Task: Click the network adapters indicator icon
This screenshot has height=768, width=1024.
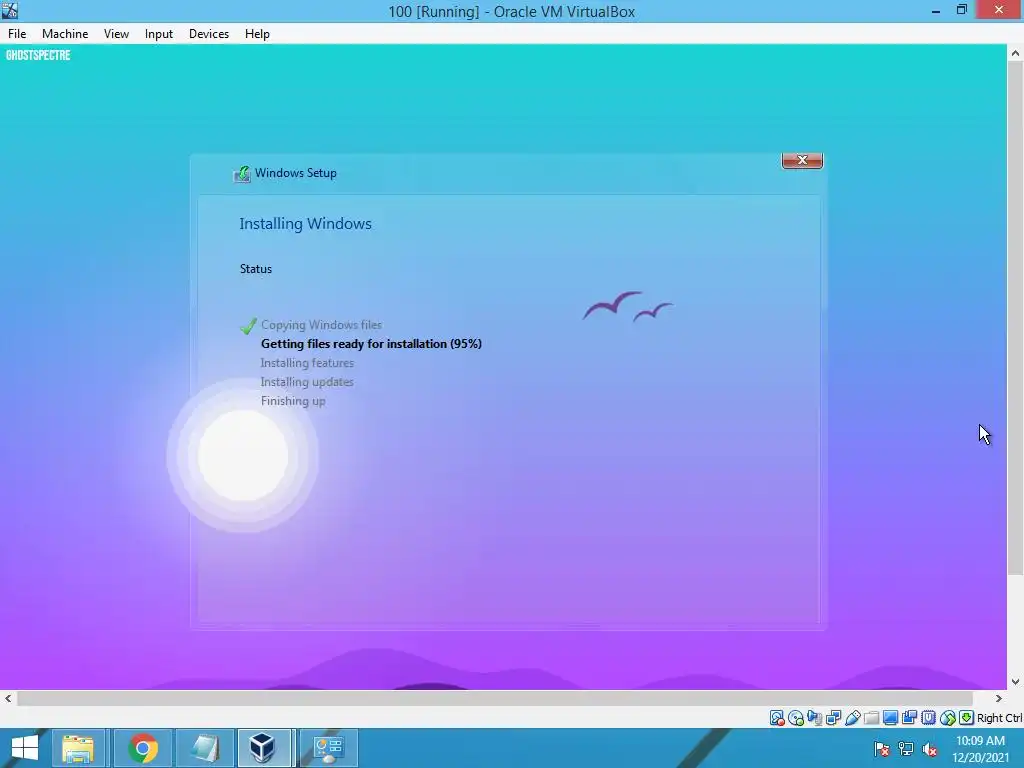Action: tap(833, 718)
